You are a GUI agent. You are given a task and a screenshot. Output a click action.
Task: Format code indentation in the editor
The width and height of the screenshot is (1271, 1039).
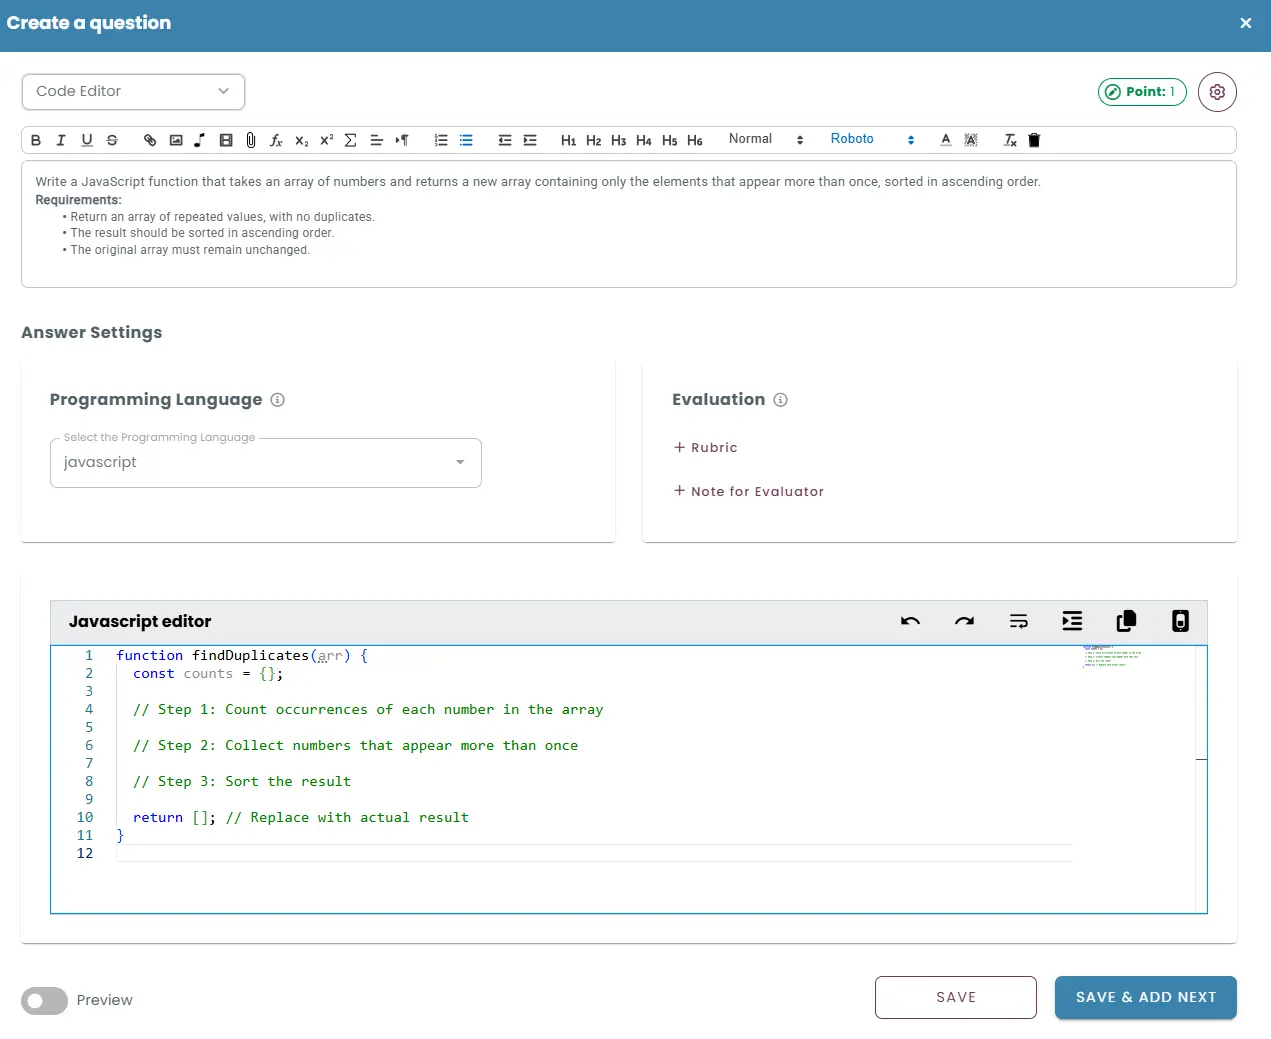coord(1072,621)
